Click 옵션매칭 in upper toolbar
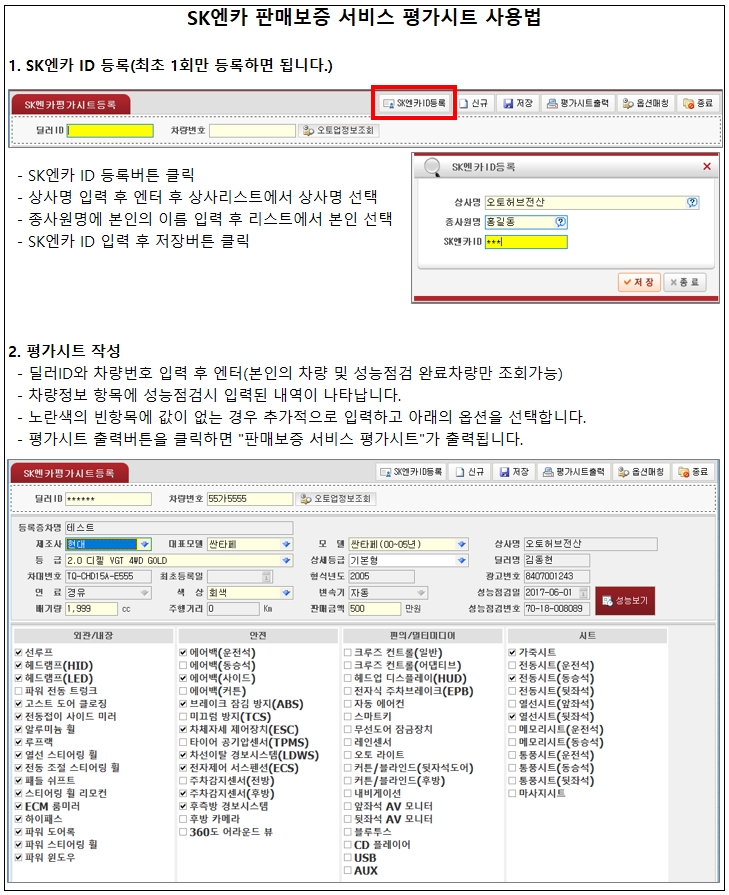Screen dimensions: 729x895 (x=646, y=103)
